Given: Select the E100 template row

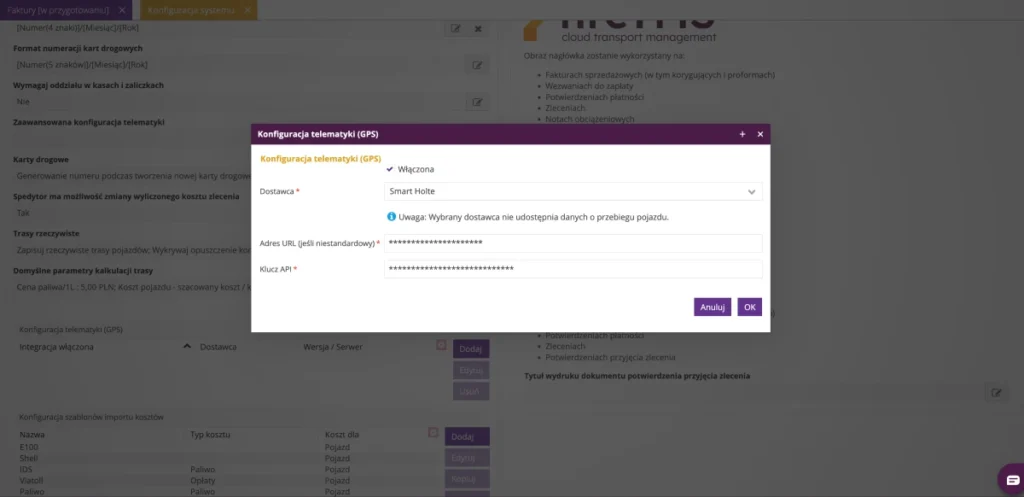Looking at the screenshot, I should [222, 447].
